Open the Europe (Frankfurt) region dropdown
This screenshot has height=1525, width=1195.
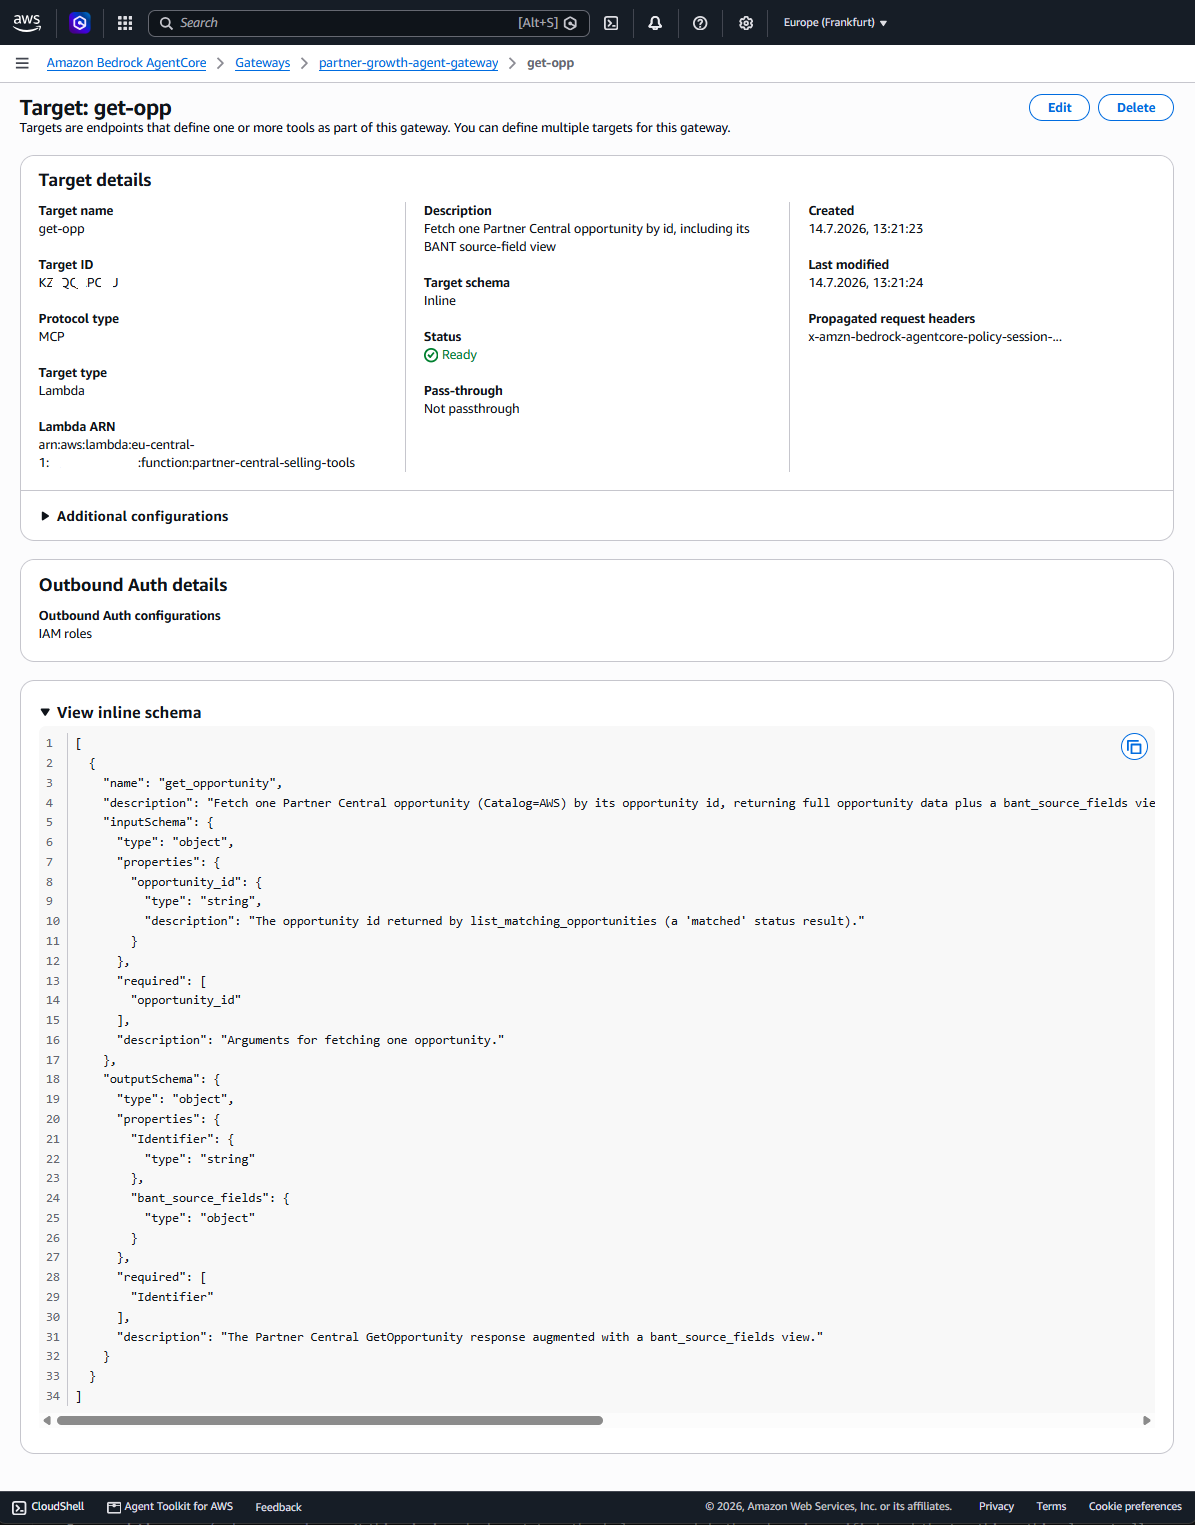(x=835, y=23)
